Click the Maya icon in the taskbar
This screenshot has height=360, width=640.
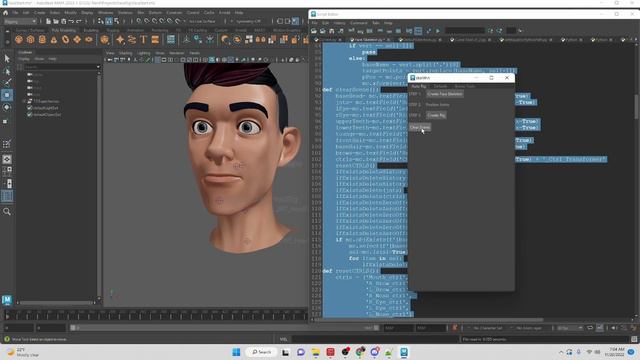point(404,352)
